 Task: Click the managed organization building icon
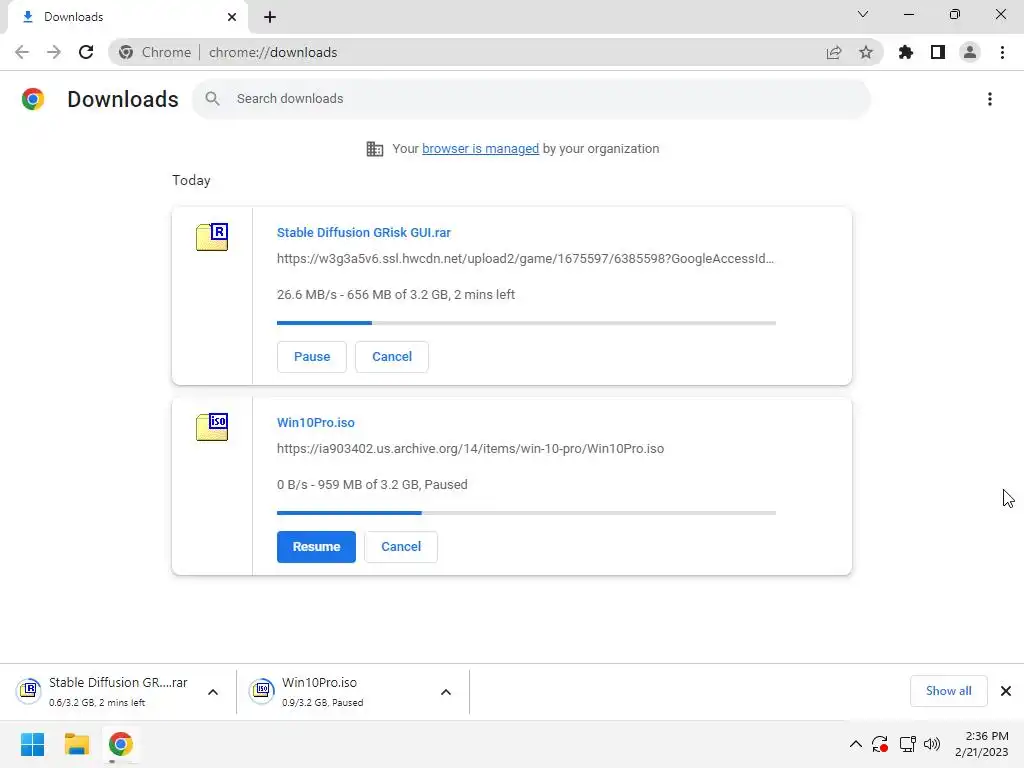point(375,149)
